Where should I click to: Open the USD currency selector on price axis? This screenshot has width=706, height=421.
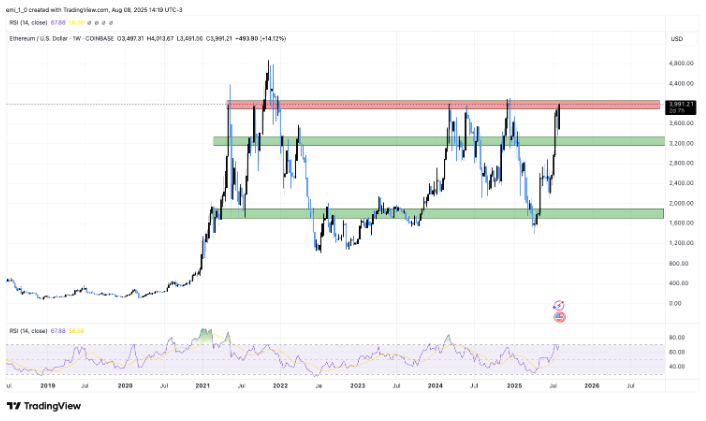click(676, 37)
